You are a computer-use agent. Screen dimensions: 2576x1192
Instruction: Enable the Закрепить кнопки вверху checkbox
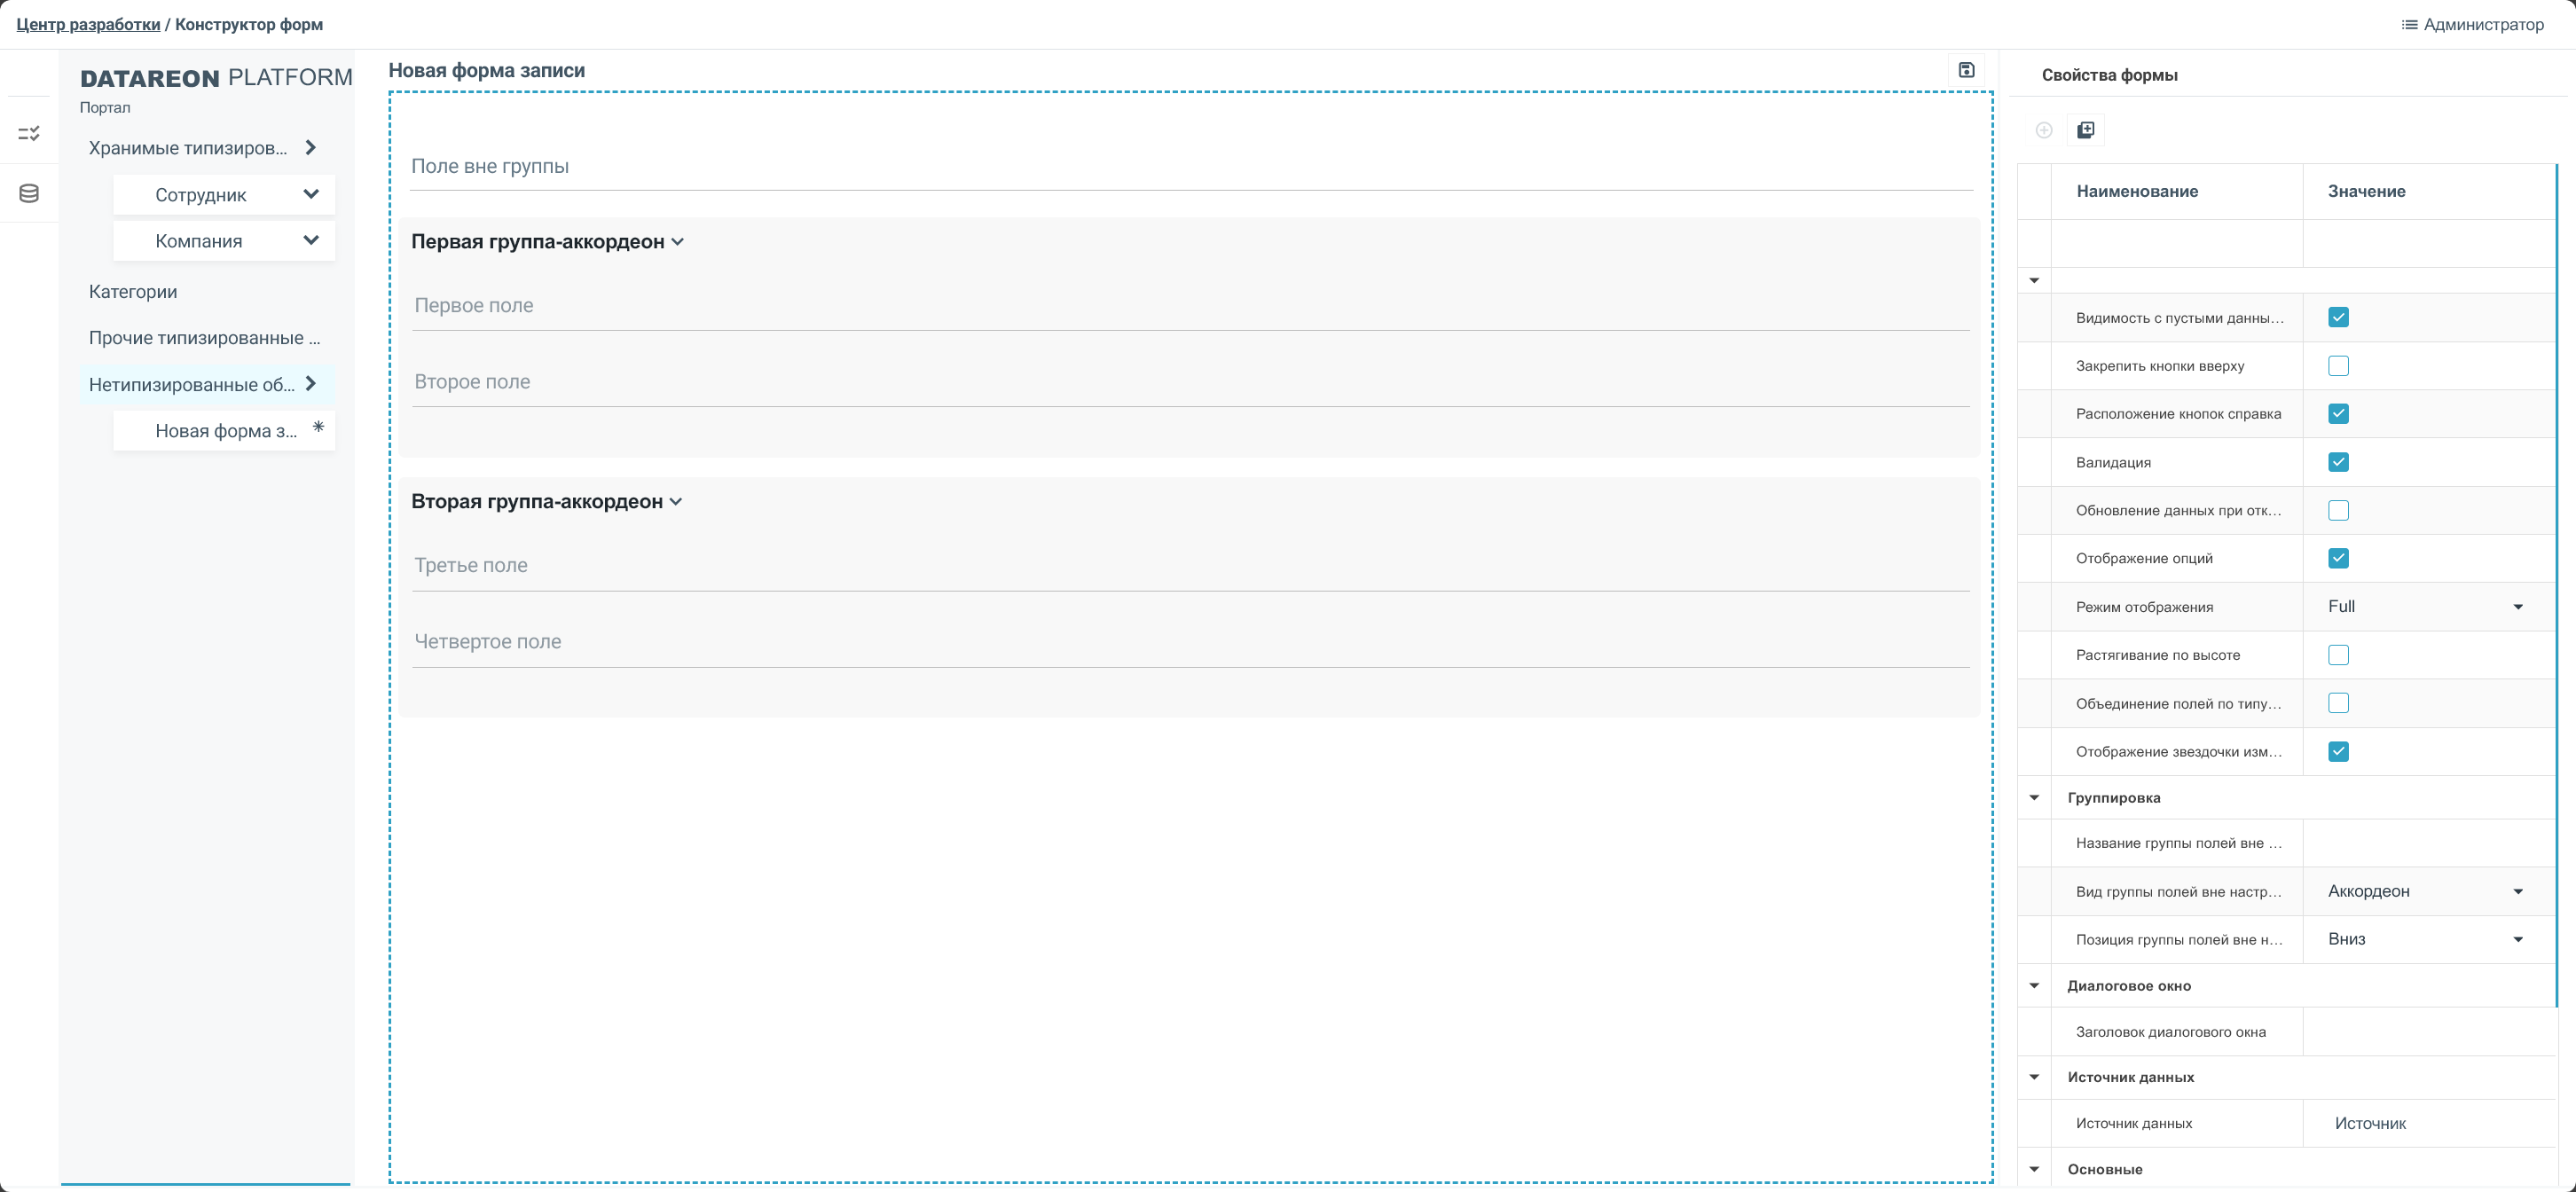(2338, 366)
